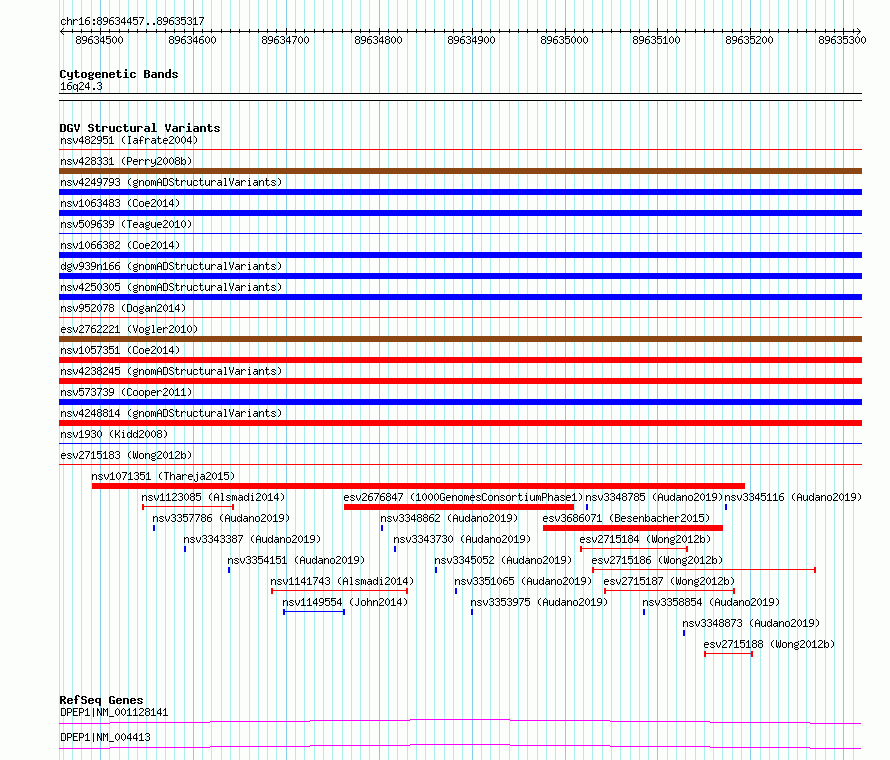Select the blue span under nsv1149554

[314, 611]
